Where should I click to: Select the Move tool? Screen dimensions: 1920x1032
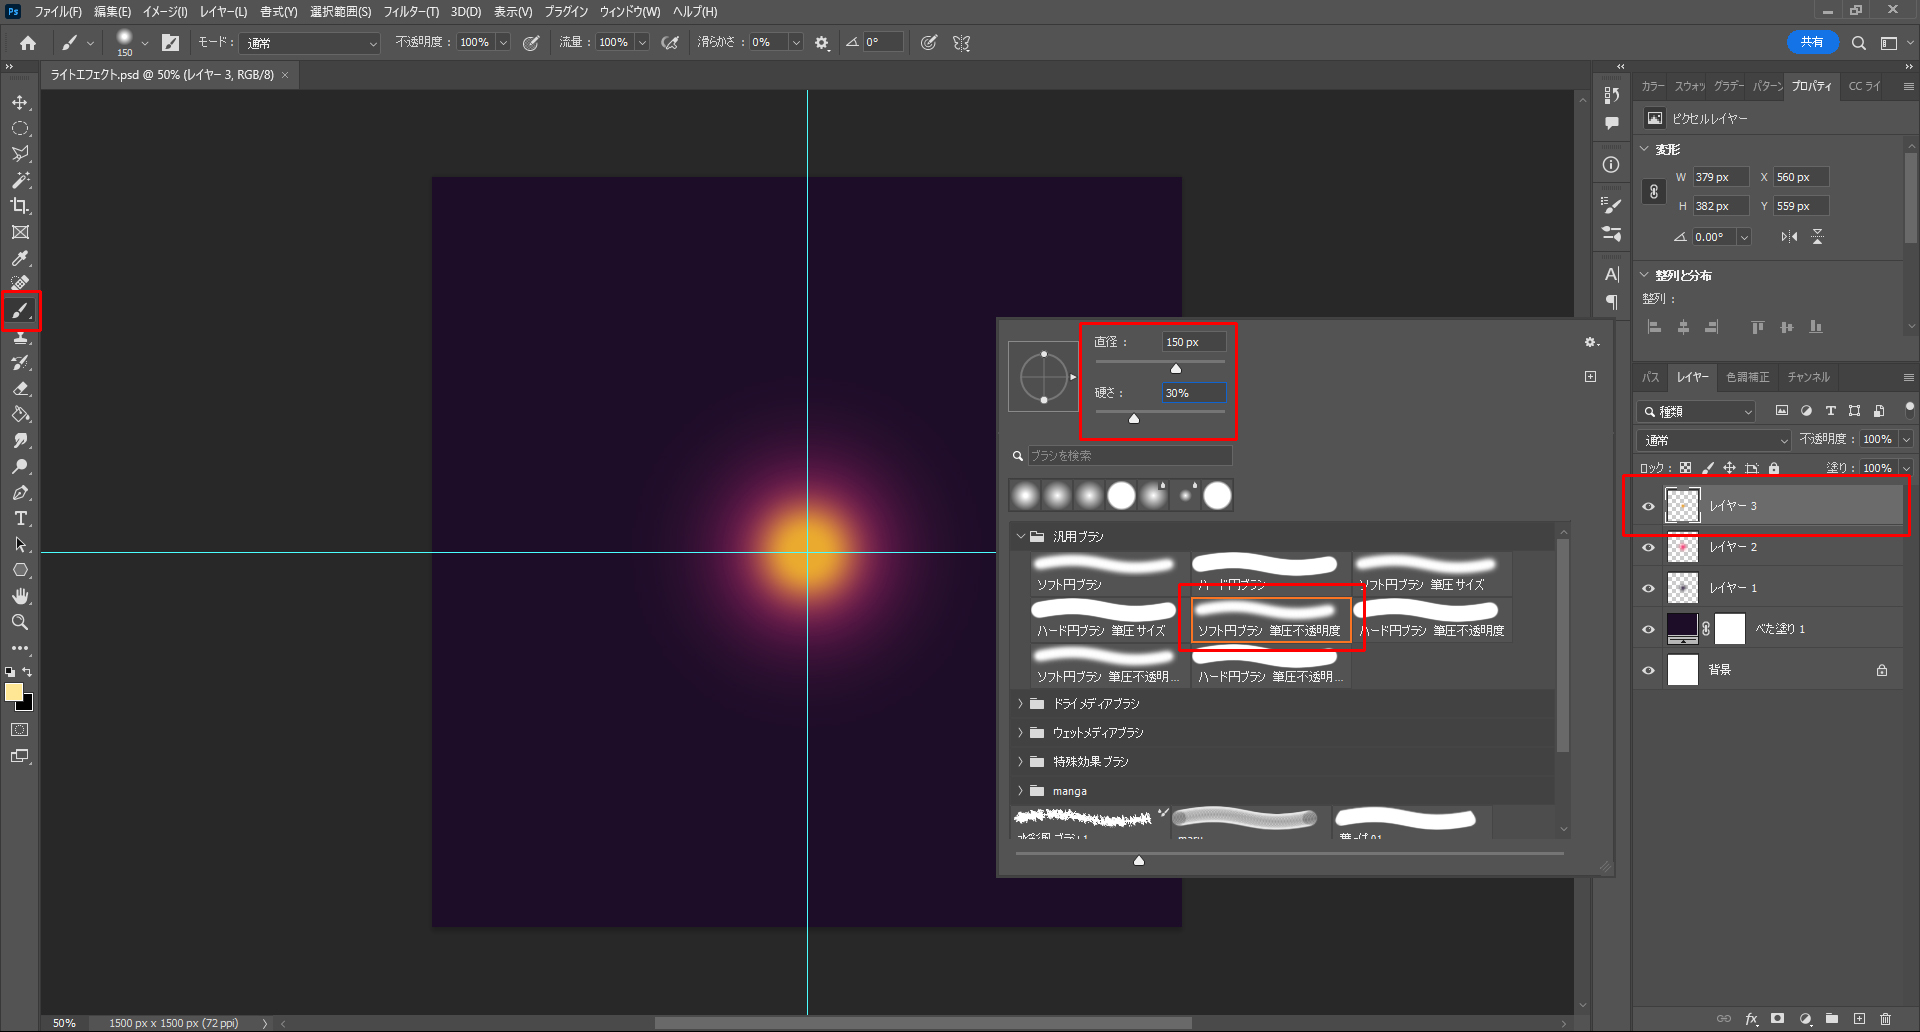[x=20, y=103]
